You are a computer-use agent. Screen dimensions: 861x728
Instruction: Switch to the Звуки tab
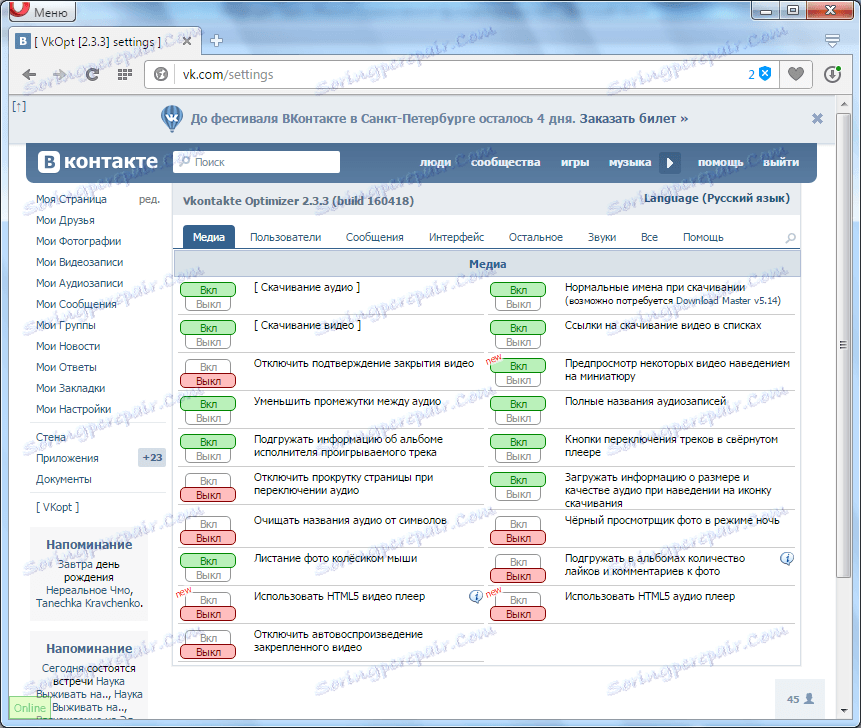(x=602, y=237)
